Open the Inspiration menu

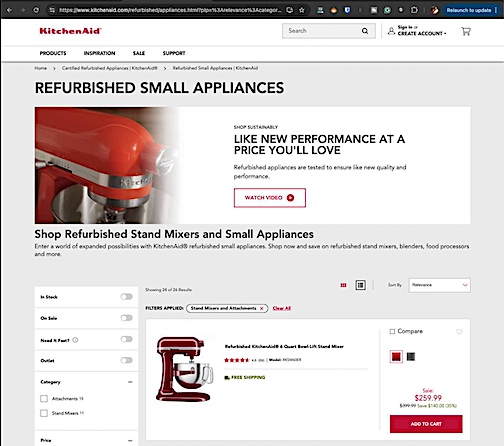point(99,53)
